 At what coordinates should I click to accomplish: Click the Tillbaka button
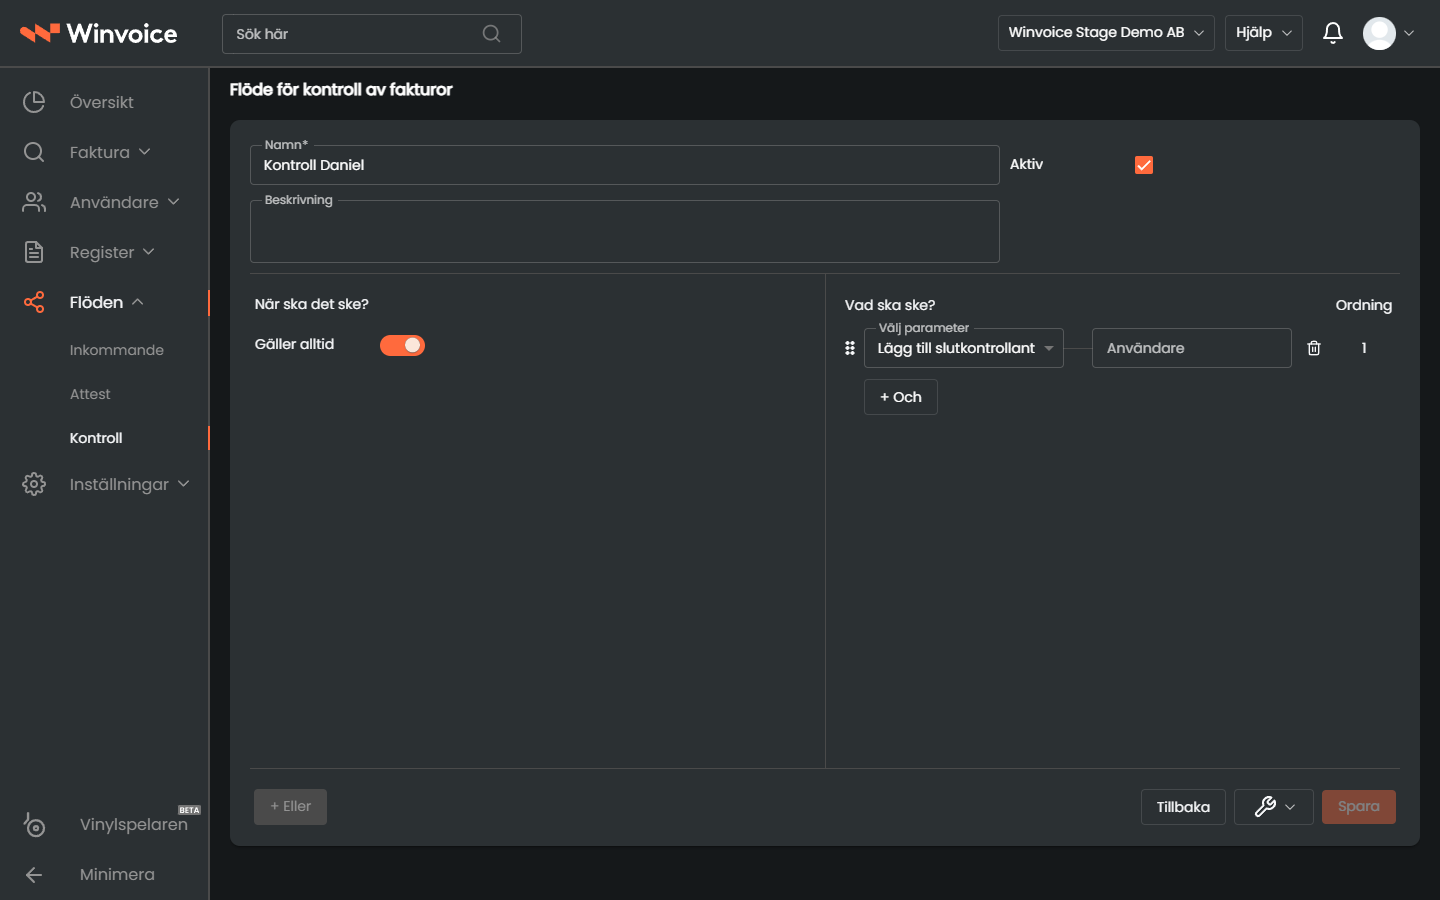coord(1183,807)
